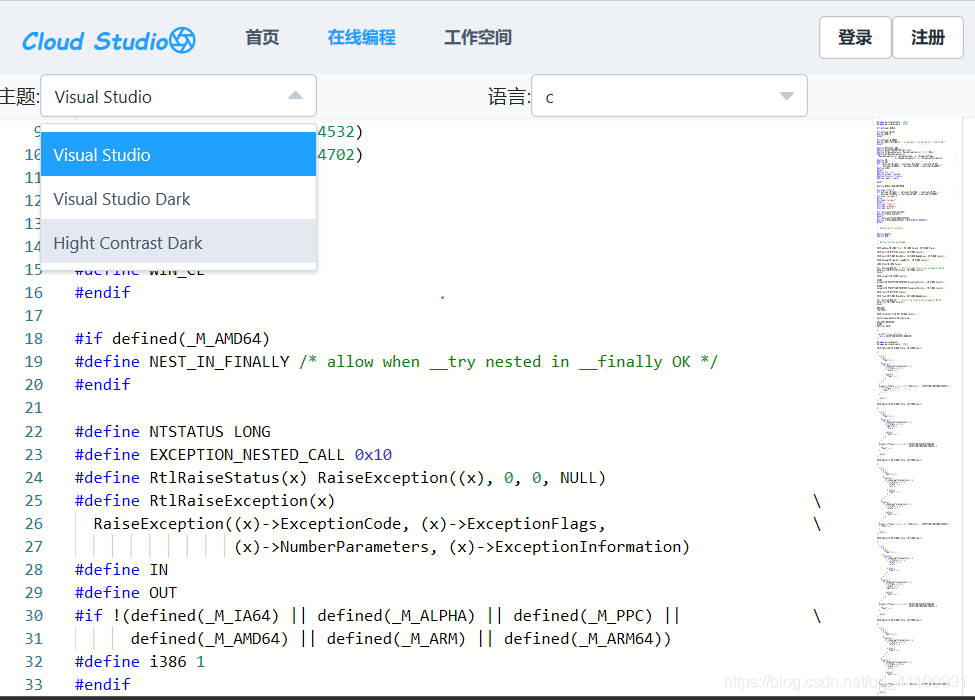The image size is (975, 700).
Task: Click #define IN on line 28
Action: pos(121,569)
